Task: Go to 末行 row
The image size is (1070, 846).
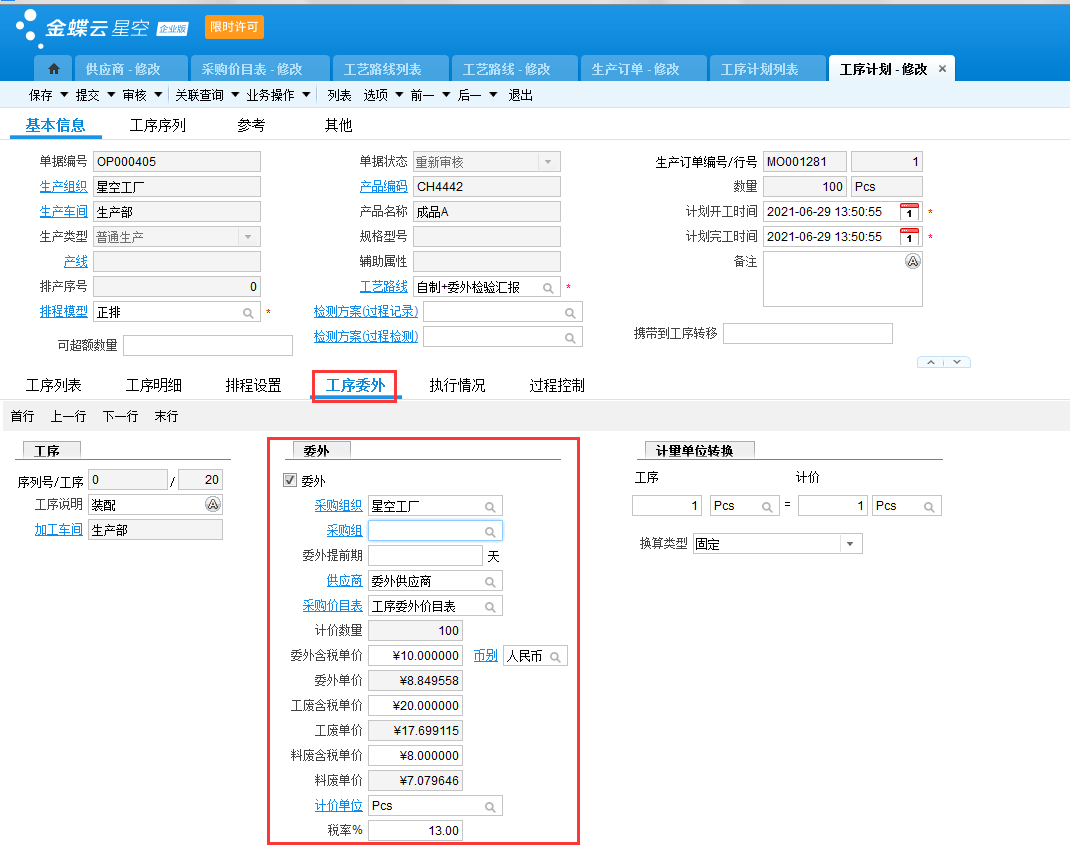Action: point(166,416)
